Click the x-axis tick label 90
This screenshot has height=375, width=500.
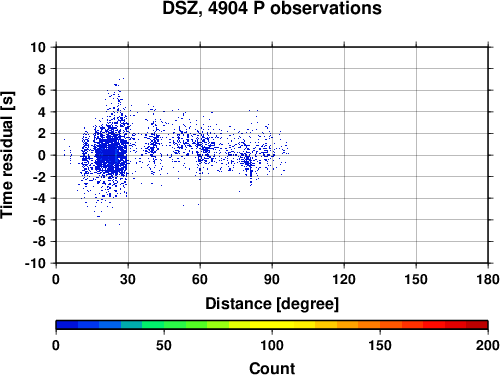coord(272,279)
